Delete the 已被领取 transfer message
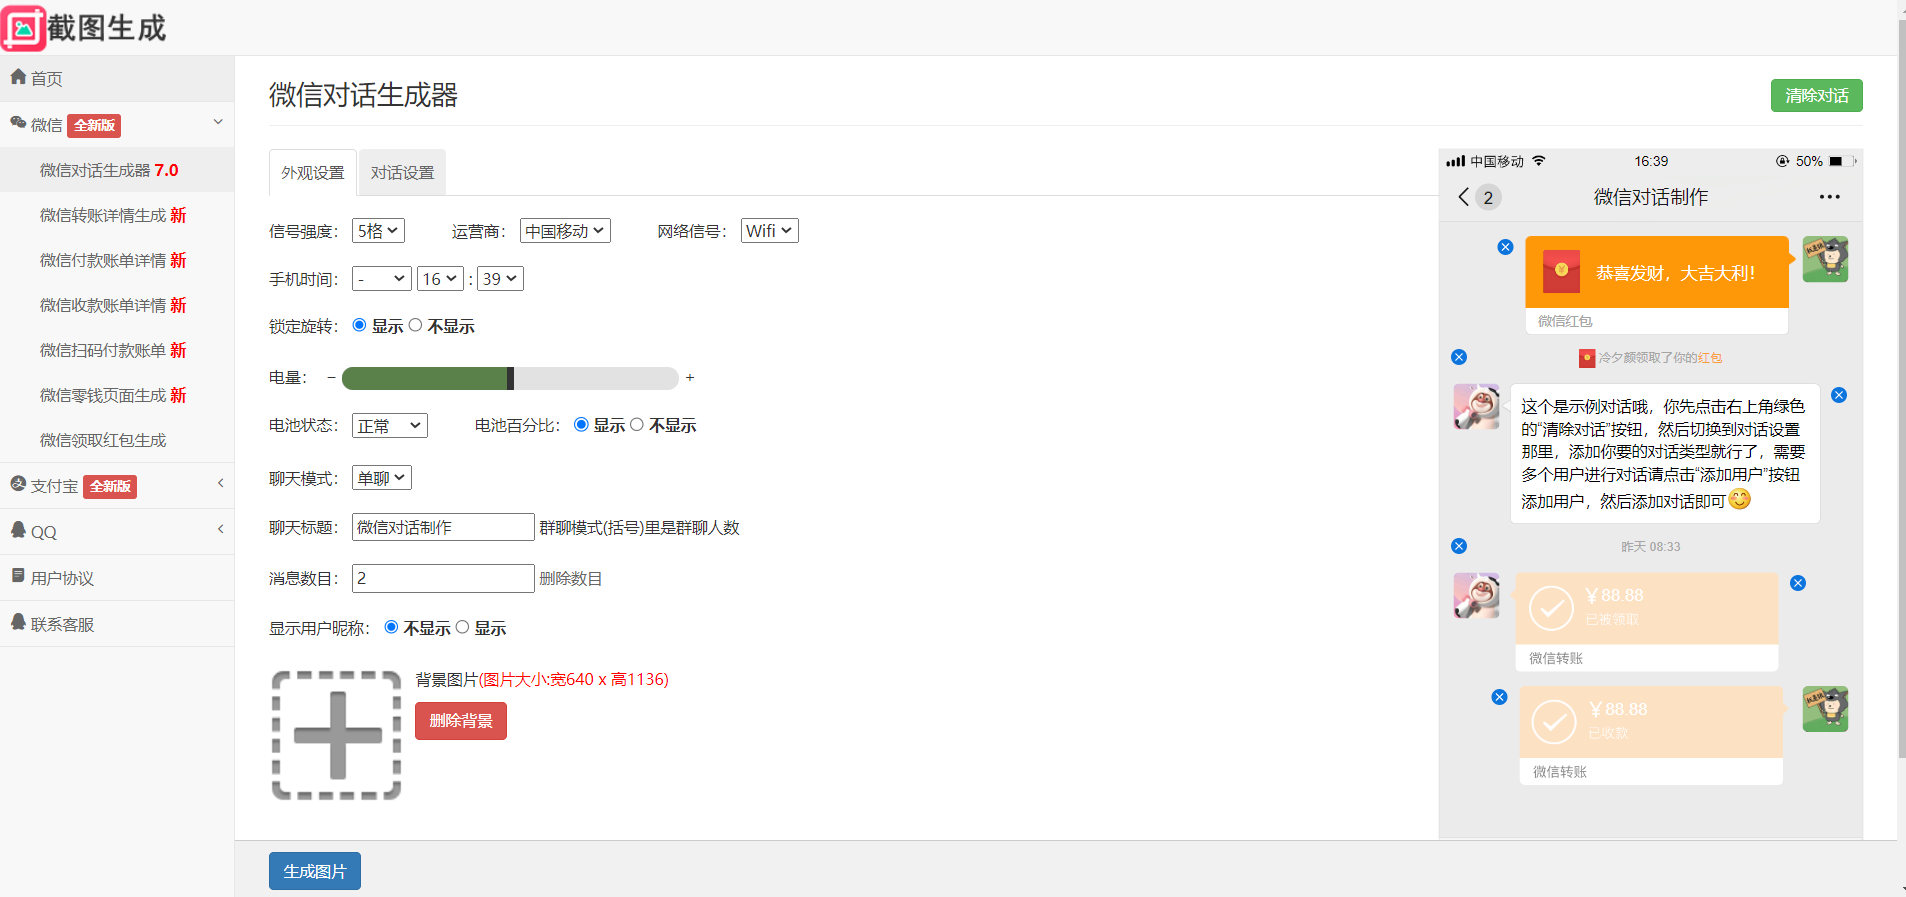The width and height of the screenshot is (1906, 897). (x=1798, y=583)
